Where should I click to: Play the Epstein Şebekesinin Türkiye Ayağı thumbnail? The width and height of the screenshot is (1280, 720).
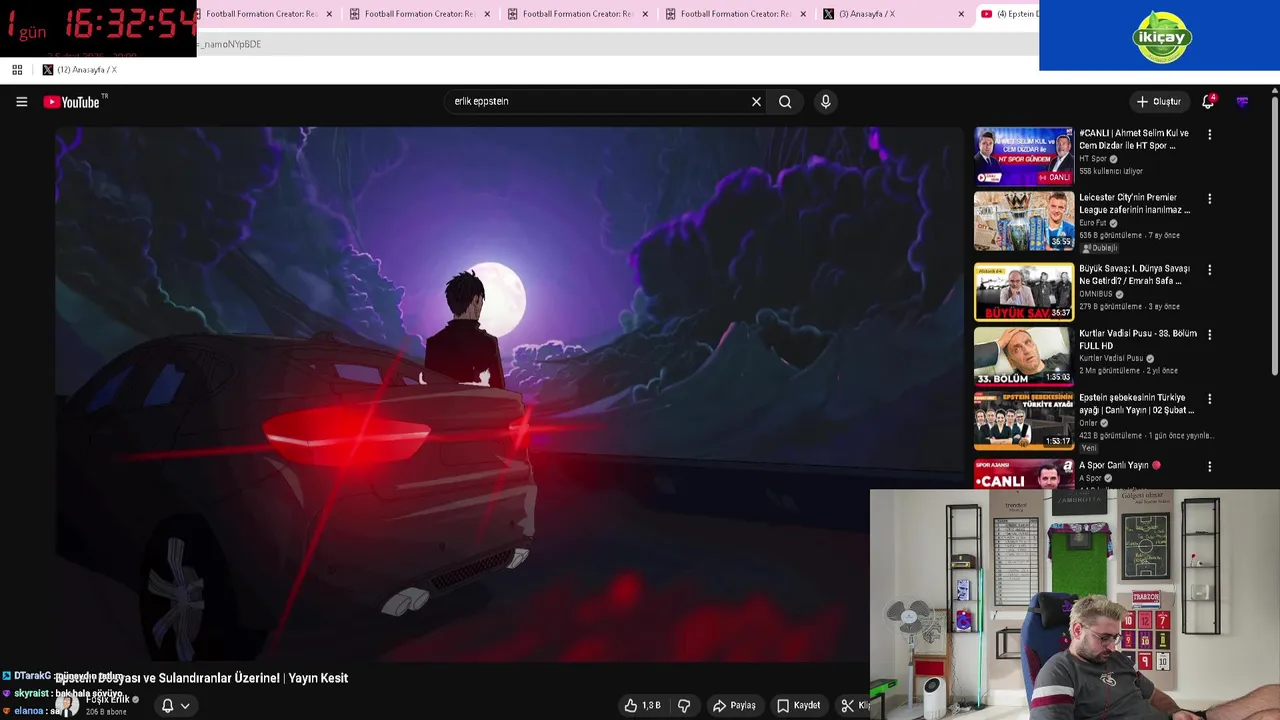1024,421
